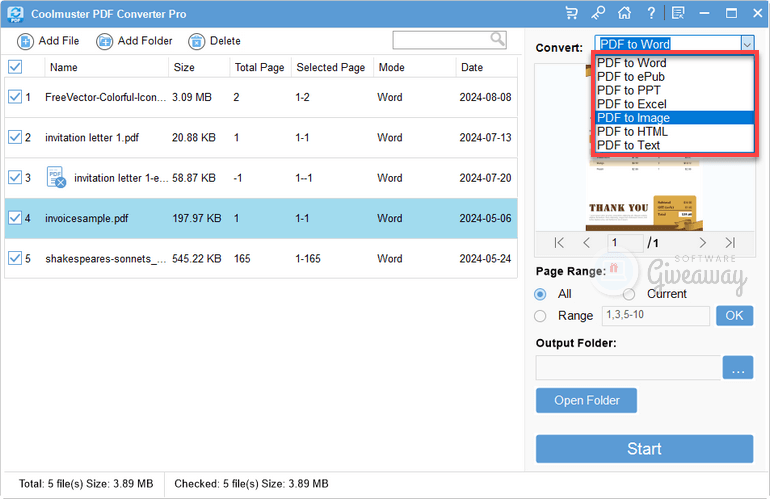Uncheck the FreeVector-Colorful-Icon file checkbox
This screenshot has width=770, height=499.
(15, 97)
